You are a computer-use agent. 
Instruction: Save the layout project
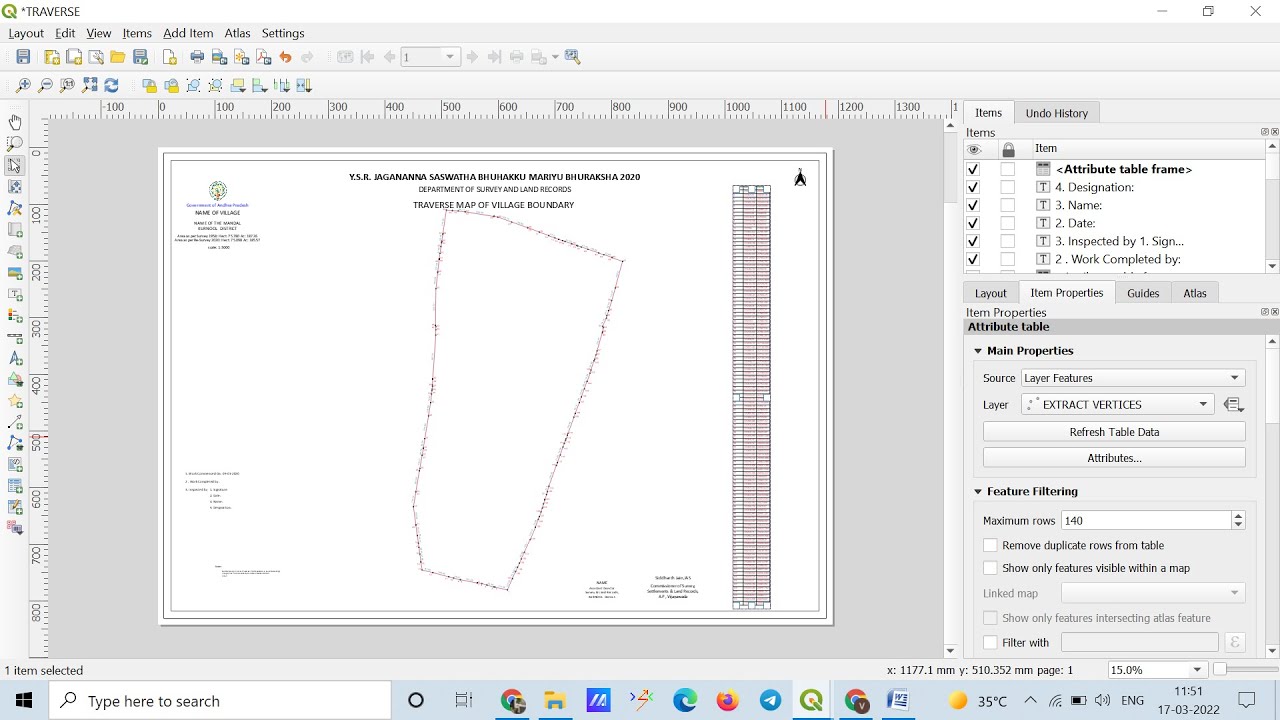23,57
